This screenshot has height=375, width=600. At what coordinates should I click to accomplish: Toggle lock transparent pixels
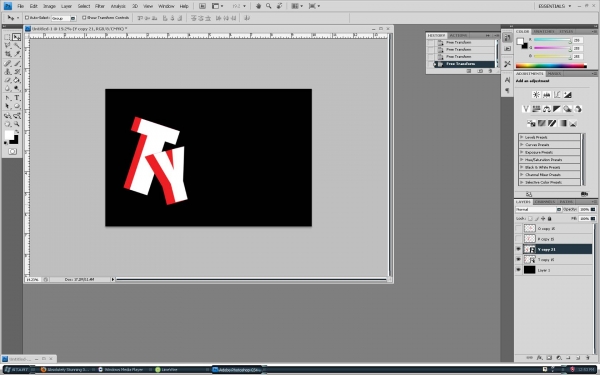point(530,218)
